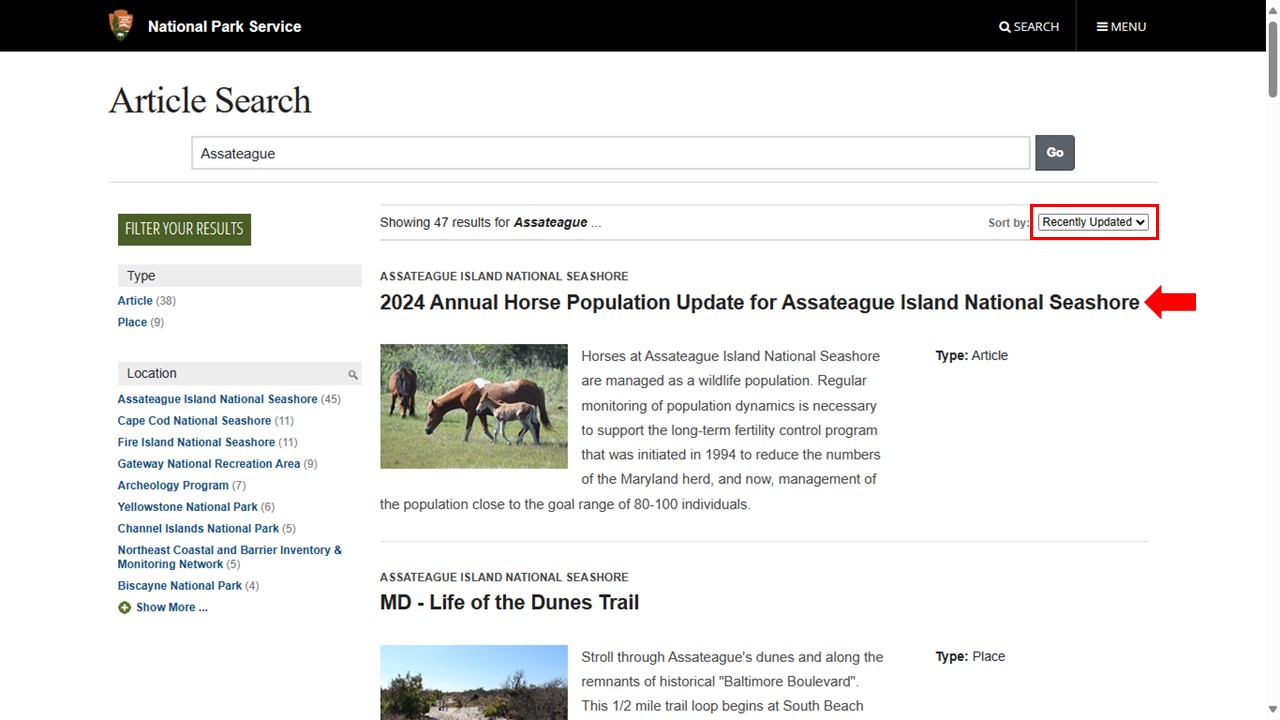Filter by Gateway National Recreation Area
The width and height of the screenshot is (1280, 720).
[x=208, y=464]
